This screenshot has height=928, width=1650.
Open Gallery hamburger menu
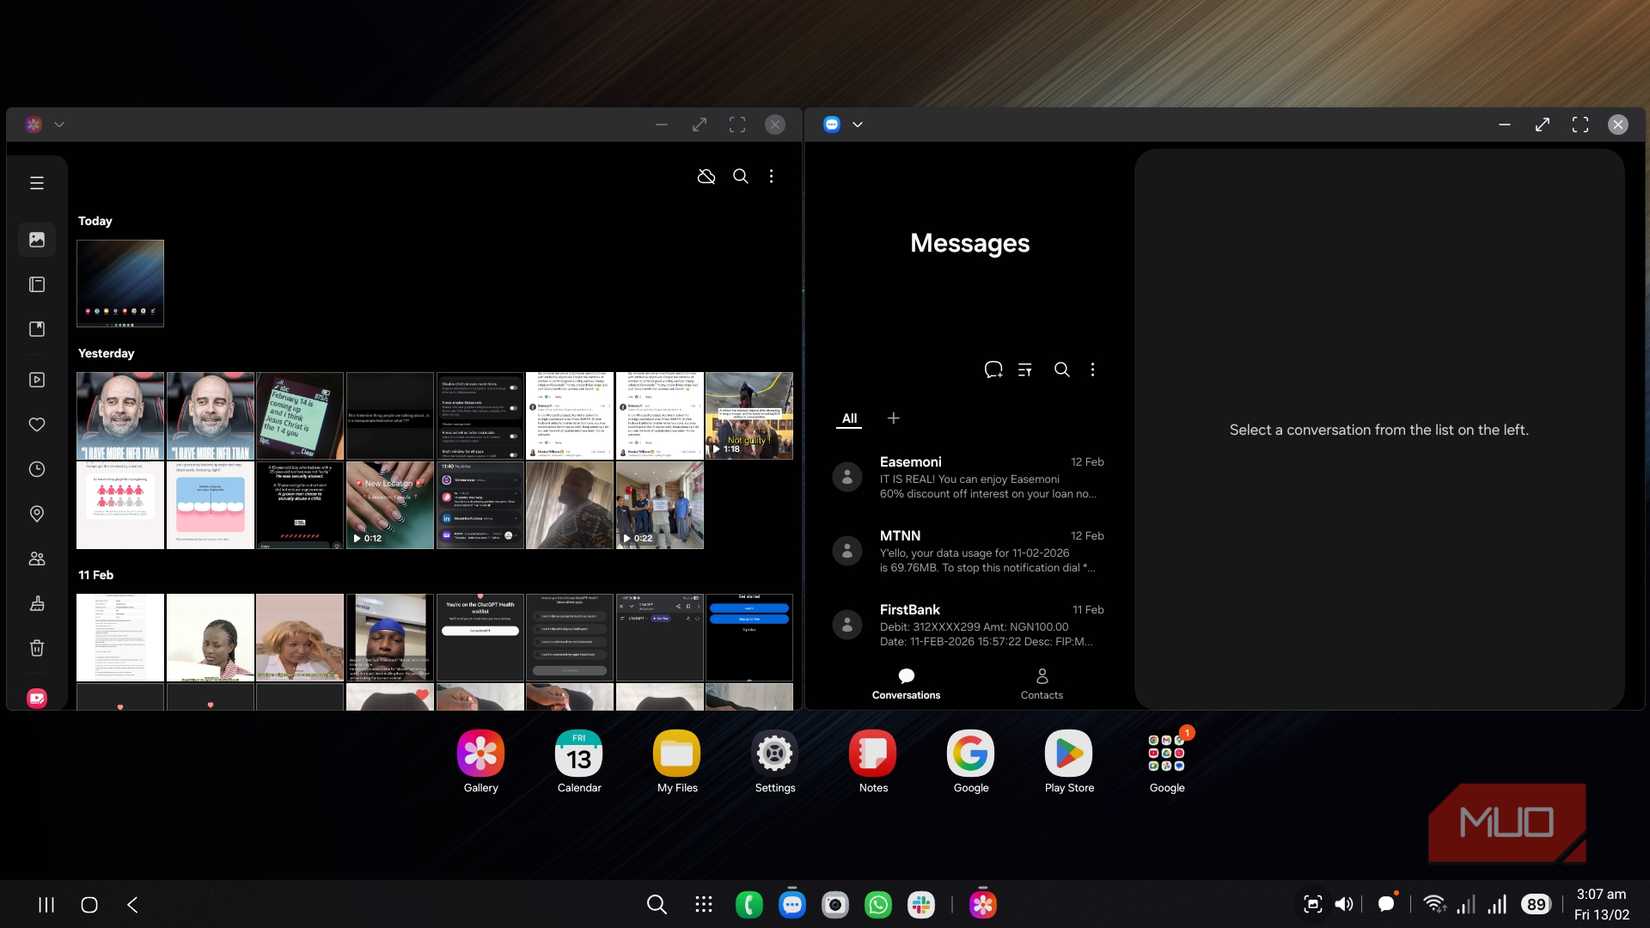pyautogui.click(x=37, y=183)
